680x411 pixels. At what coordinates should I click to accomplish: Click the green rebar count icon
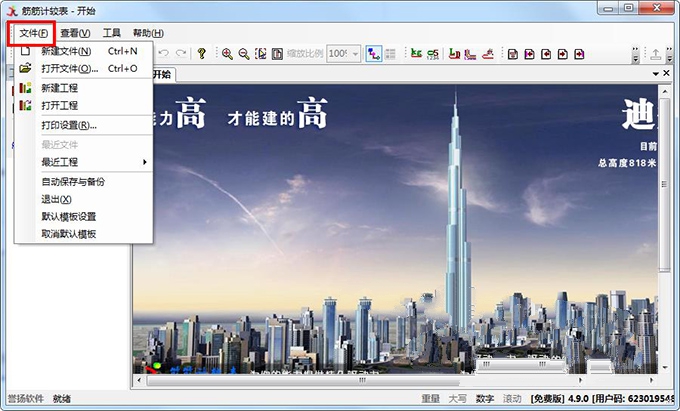coord(433,54)
